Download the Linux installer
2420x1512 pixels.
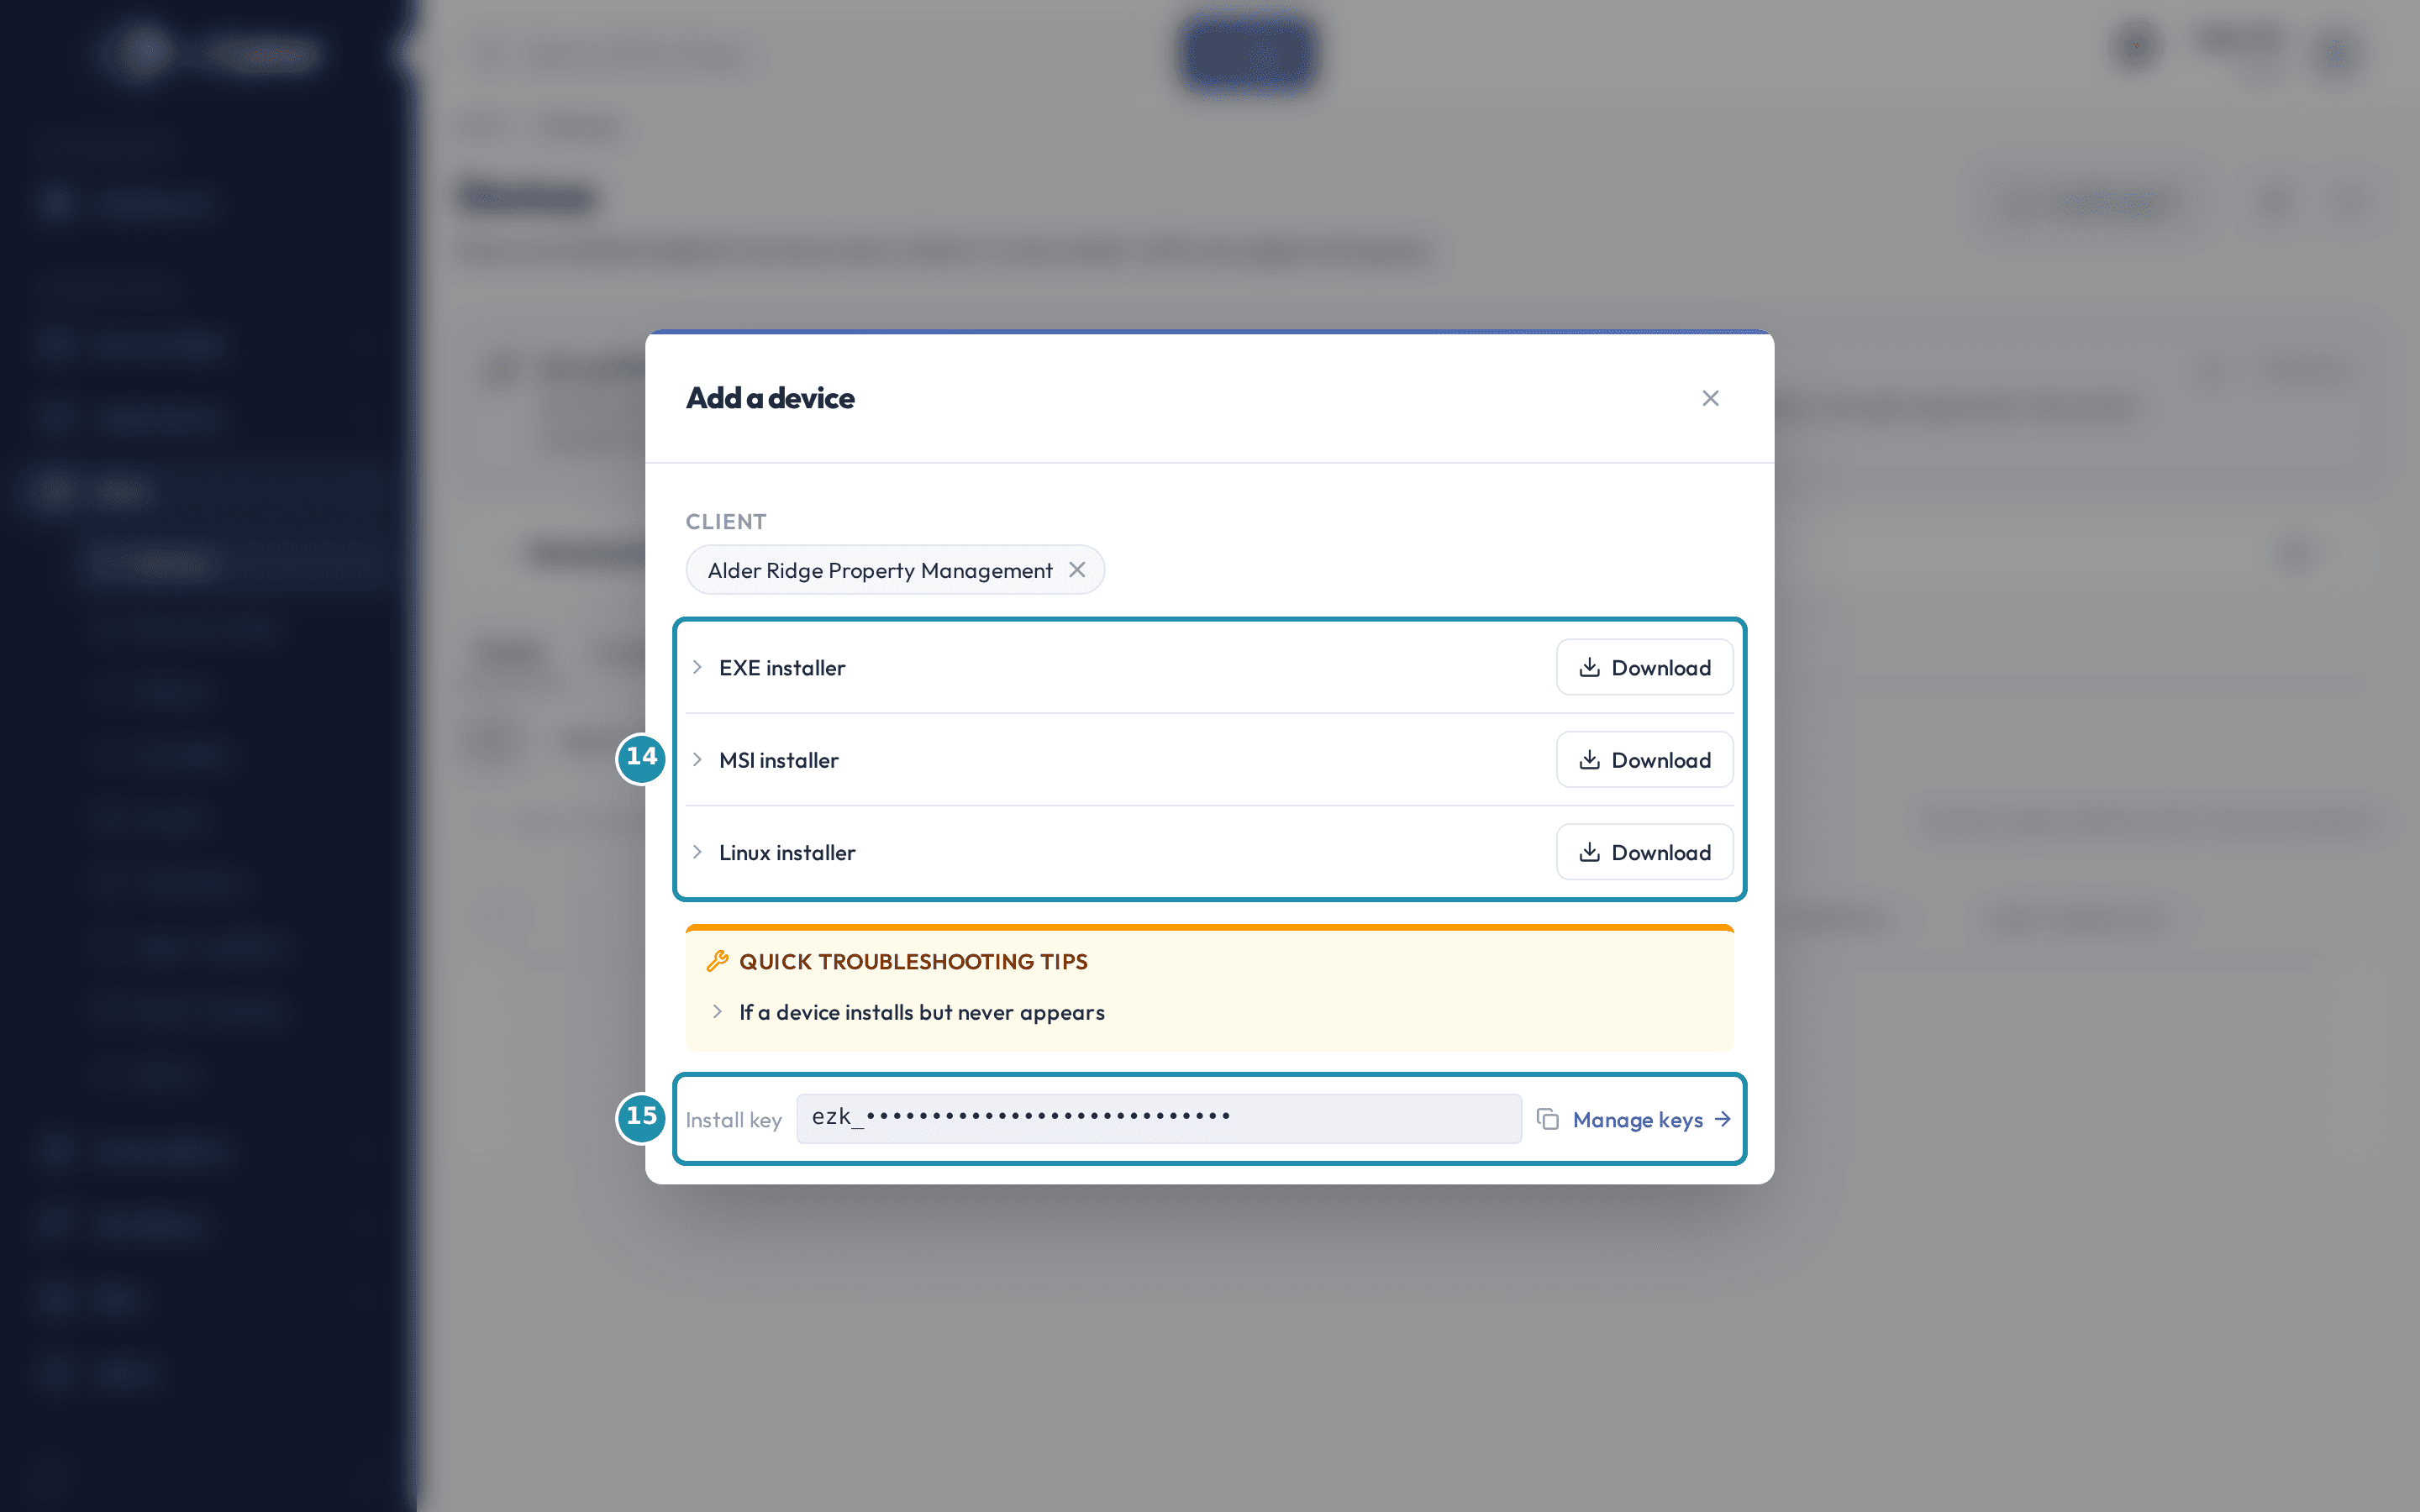point(1644,852)
